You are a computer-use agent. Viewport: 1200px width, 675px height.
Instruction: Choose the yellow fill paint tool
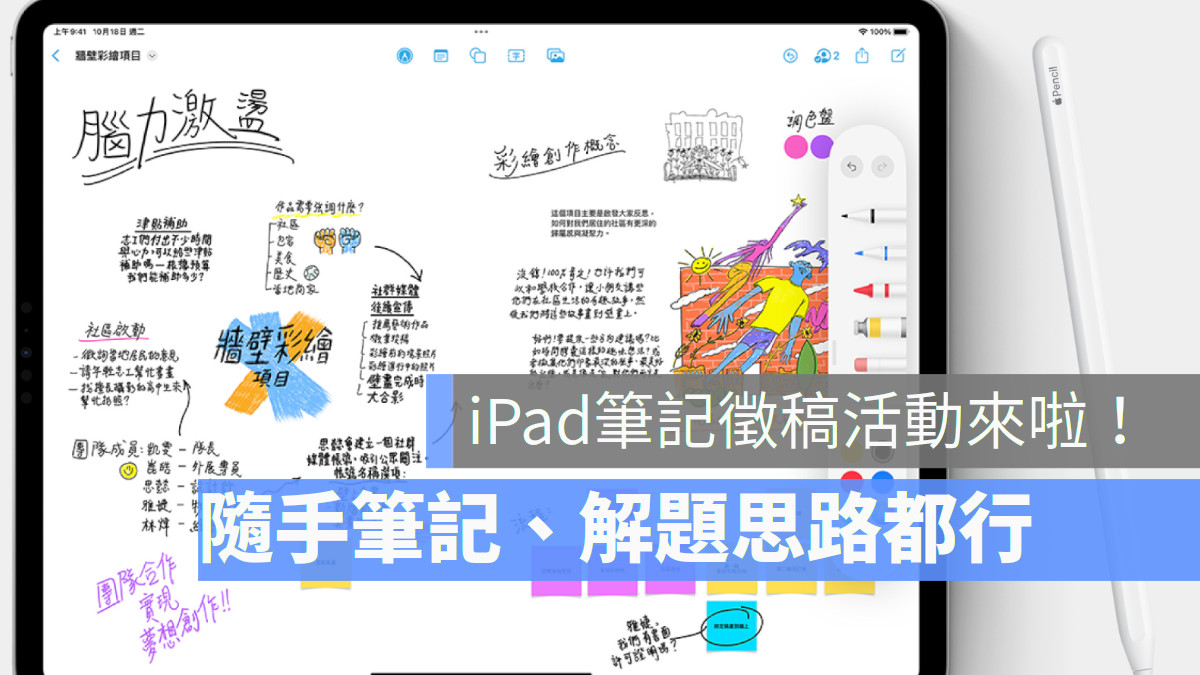point(878,327)
